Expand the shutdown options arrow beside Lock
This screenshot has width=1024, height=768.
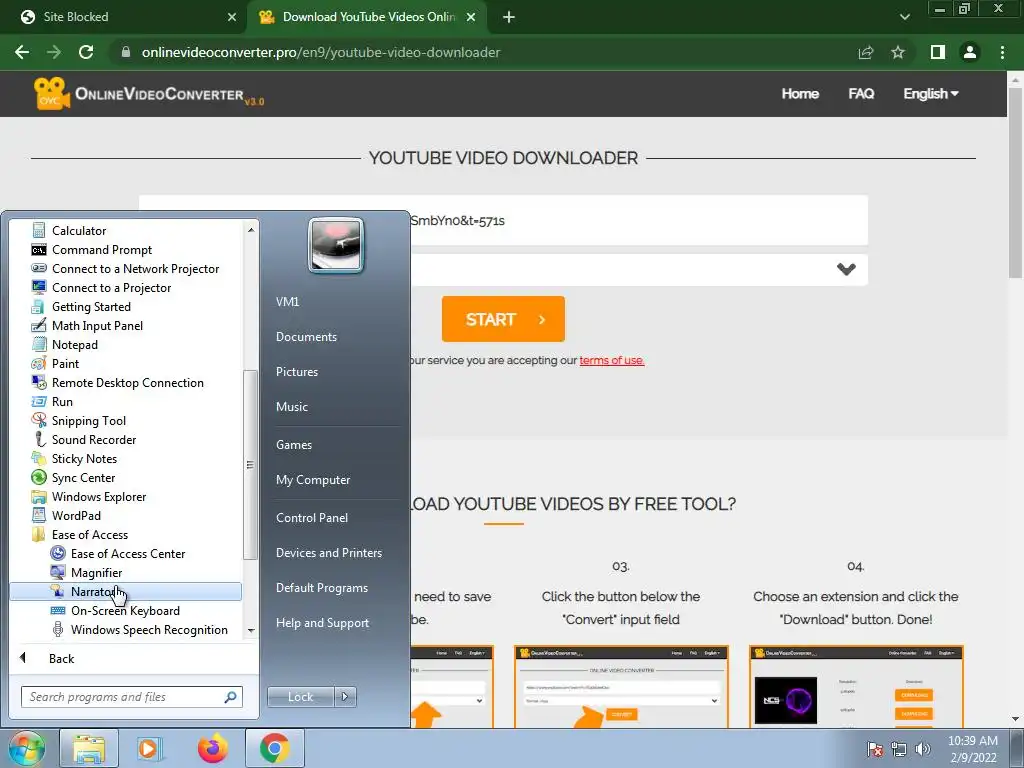pos(345,697)
